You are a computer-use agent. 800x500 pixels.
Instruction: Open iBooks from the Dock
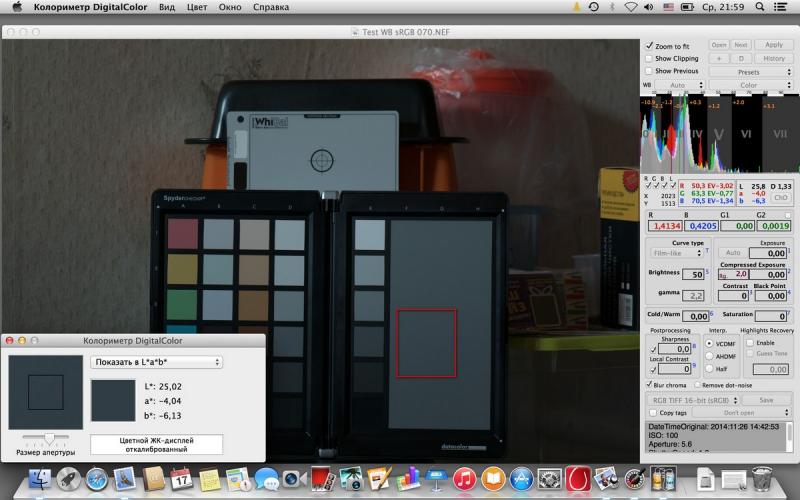(x=493, y=480)
